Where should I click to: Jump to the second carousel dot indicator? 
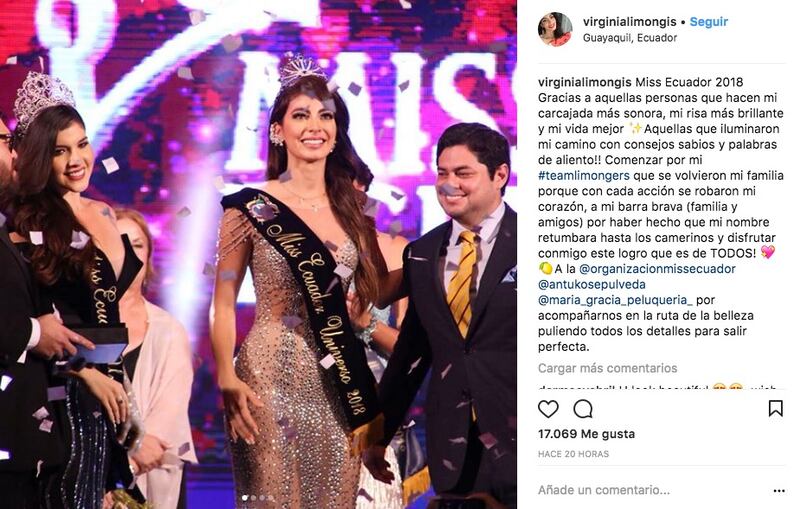(253, 498)
